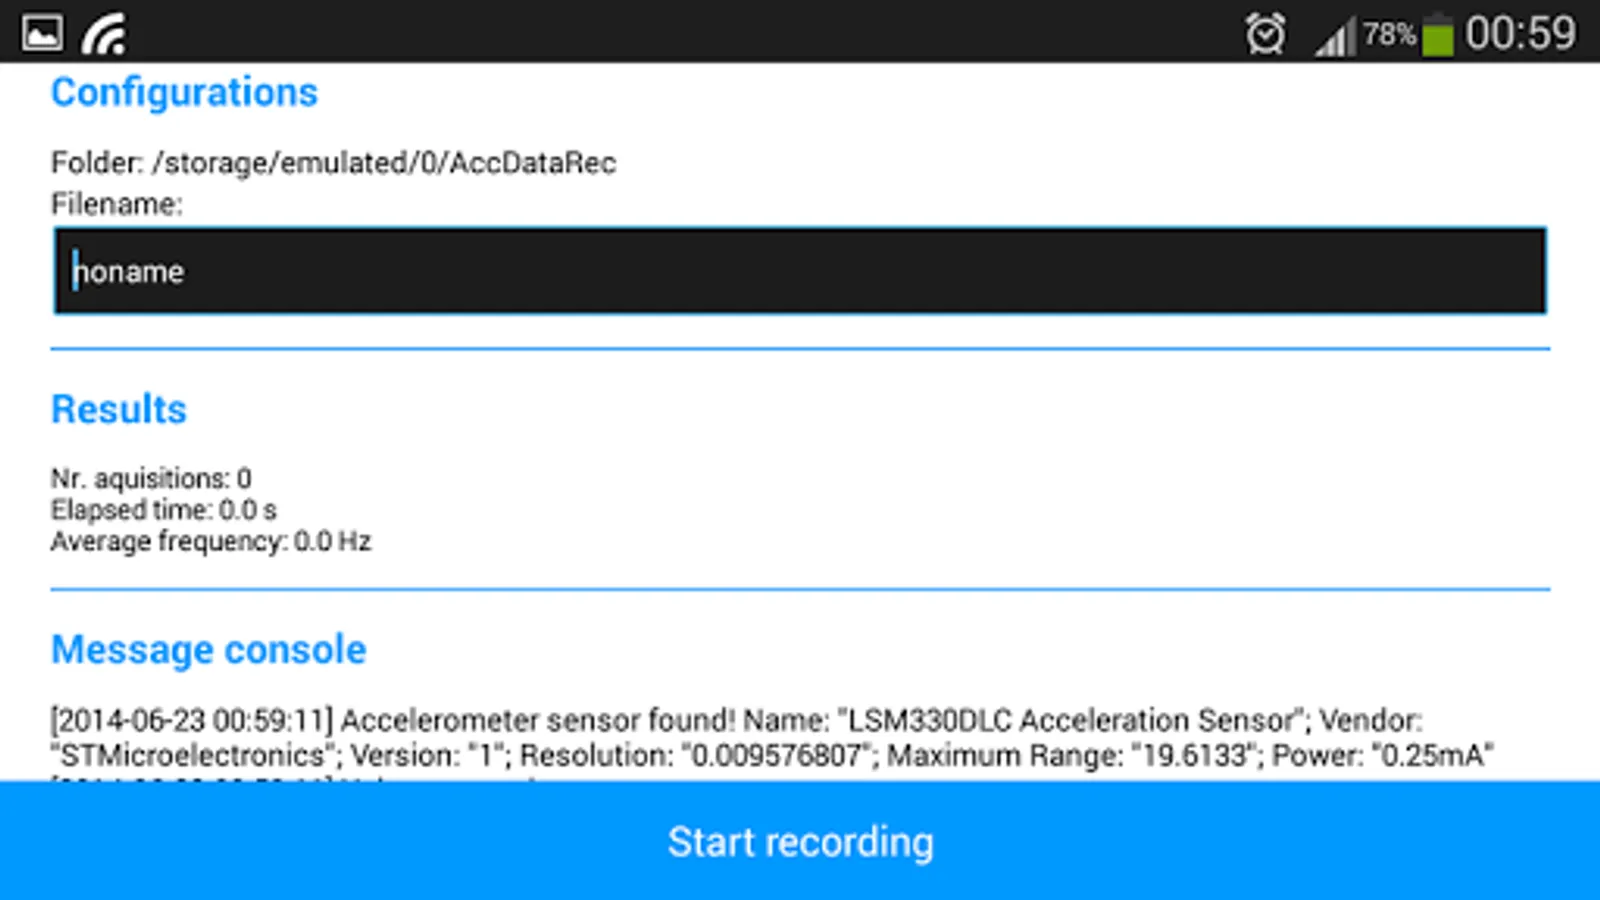Click the Start recording button
Image resolution: width=1600 pixels, height=900 pixels.
pyautogui.click(x=800, y=841)
